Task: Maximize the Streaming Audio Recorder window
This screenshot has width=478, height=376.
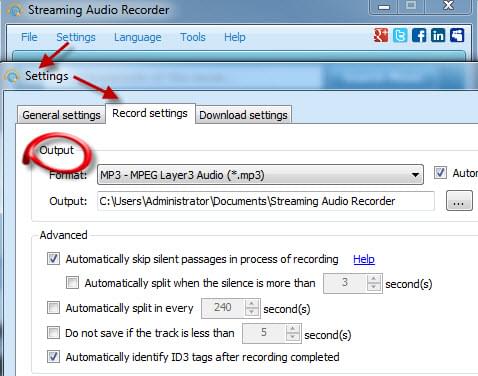Action: [411, 6]
